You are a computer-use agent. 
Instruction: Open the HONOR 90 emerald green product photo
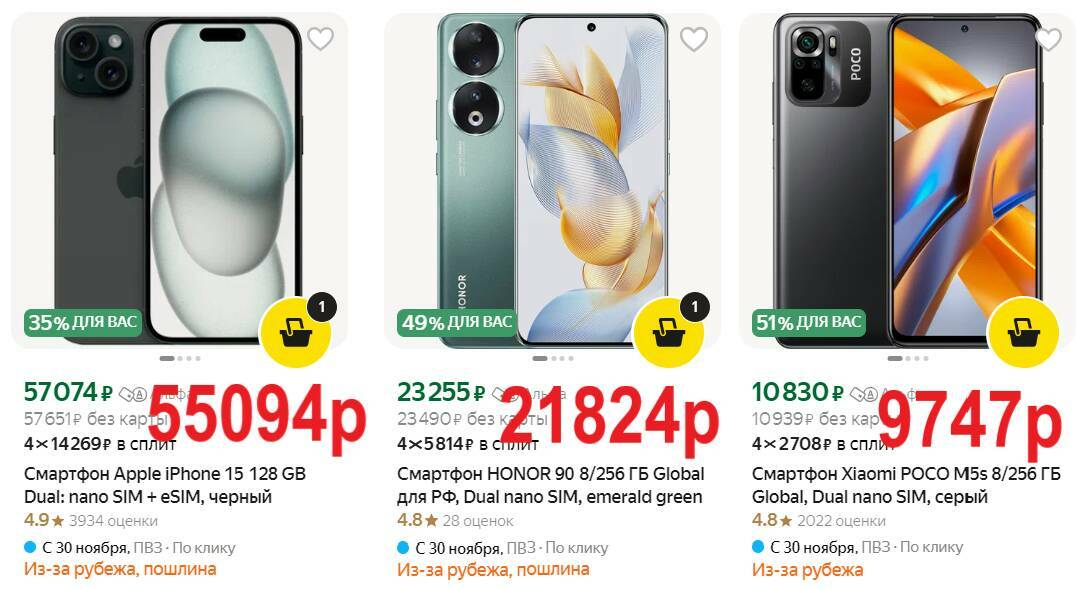click(x=553, y=180)
